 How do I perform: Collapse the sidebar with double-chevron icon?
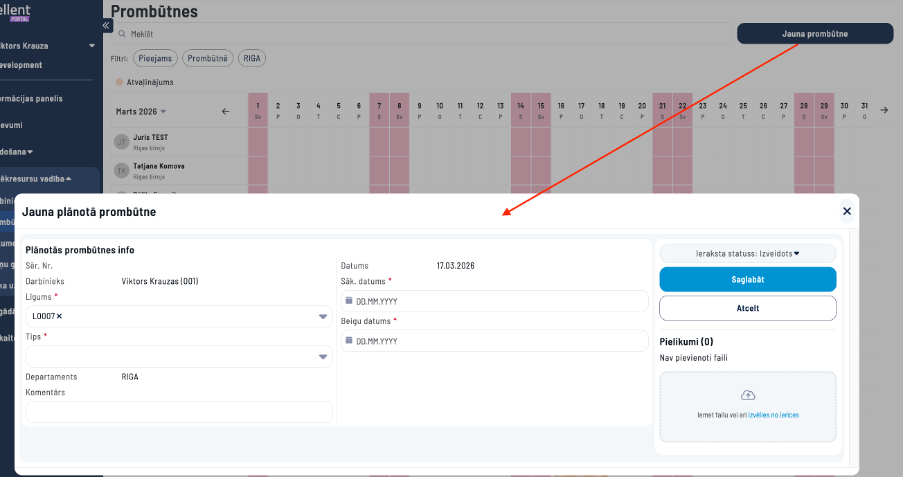point(107,26)
